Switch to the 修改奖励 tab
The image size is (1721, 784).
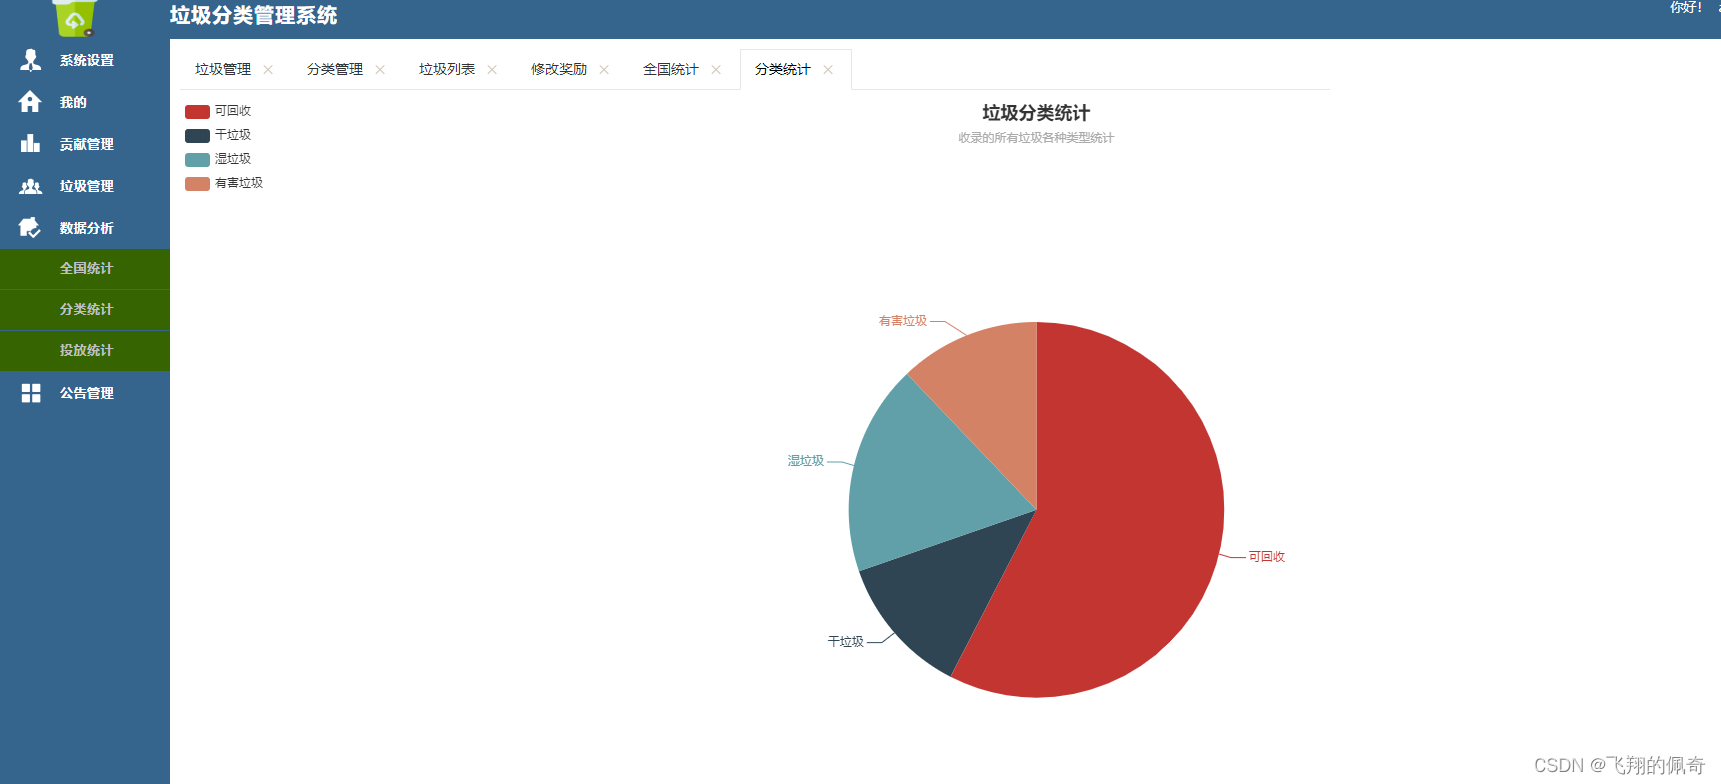[x=559, y=69]
